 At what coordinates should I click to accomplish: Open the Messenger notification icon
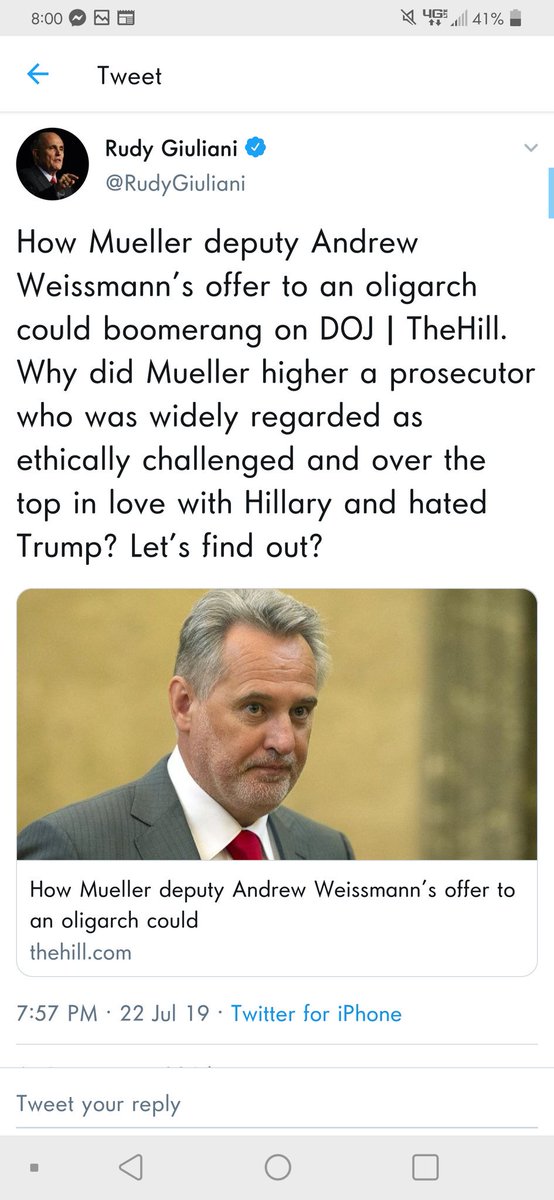coord(77,18)
